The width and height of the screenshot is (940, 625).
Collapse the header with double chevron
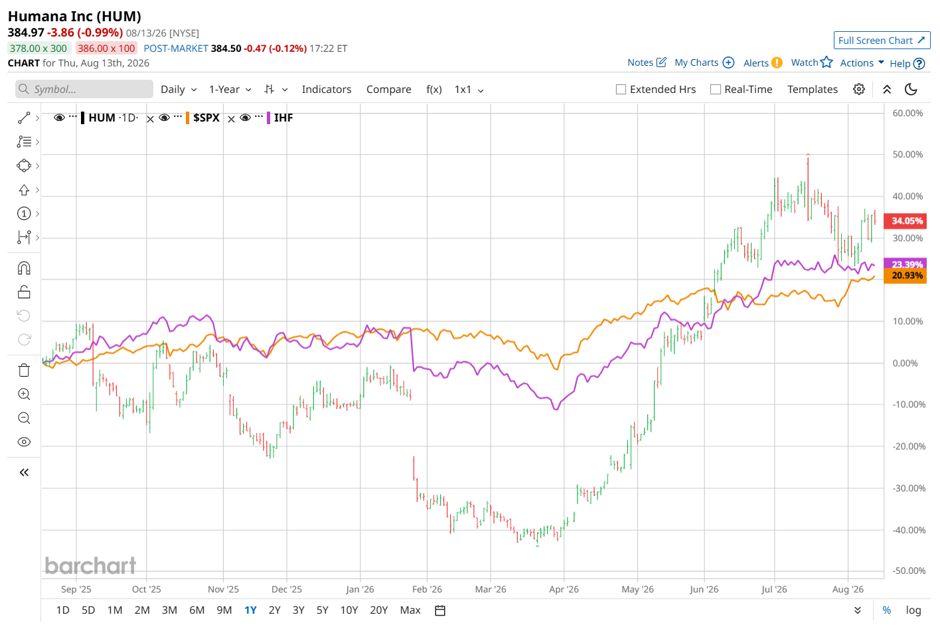[887, 89]
